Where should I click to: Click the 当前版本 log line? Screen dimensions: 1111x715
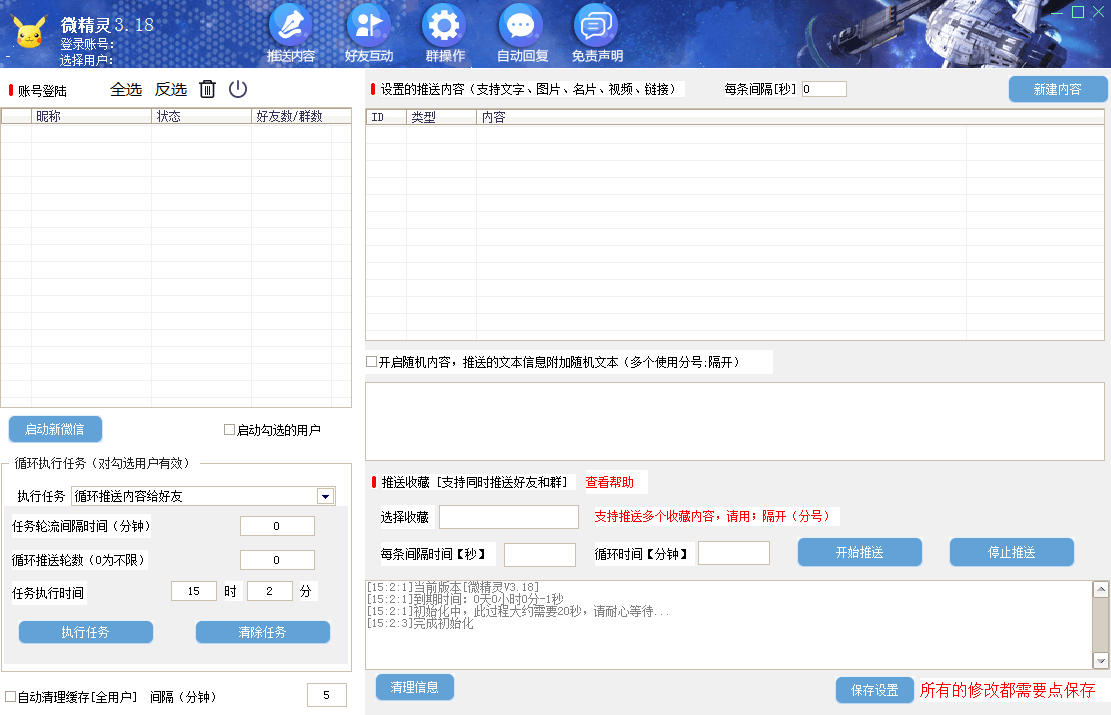(x=453, y=587)
